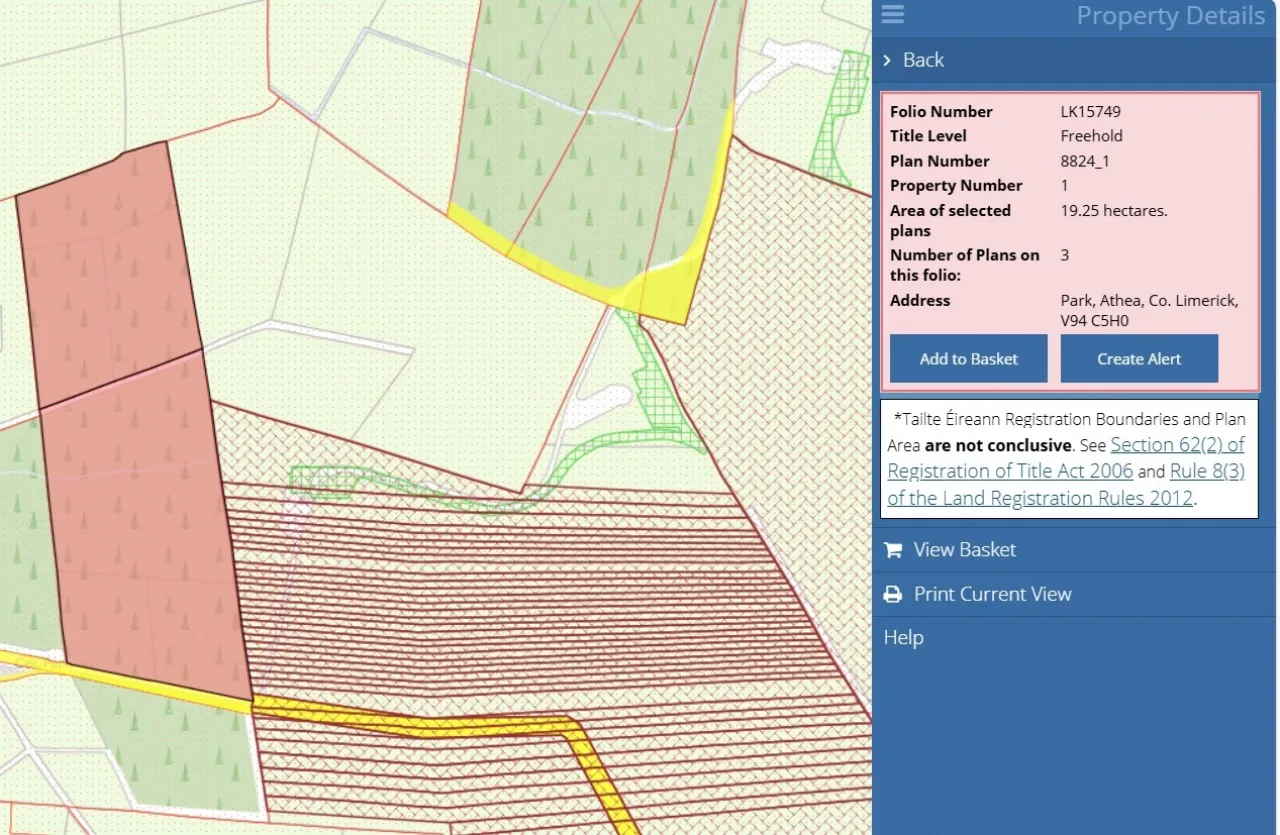Select the View Basket text label
Screen dimensions: 1280x835
pos(964,550)
